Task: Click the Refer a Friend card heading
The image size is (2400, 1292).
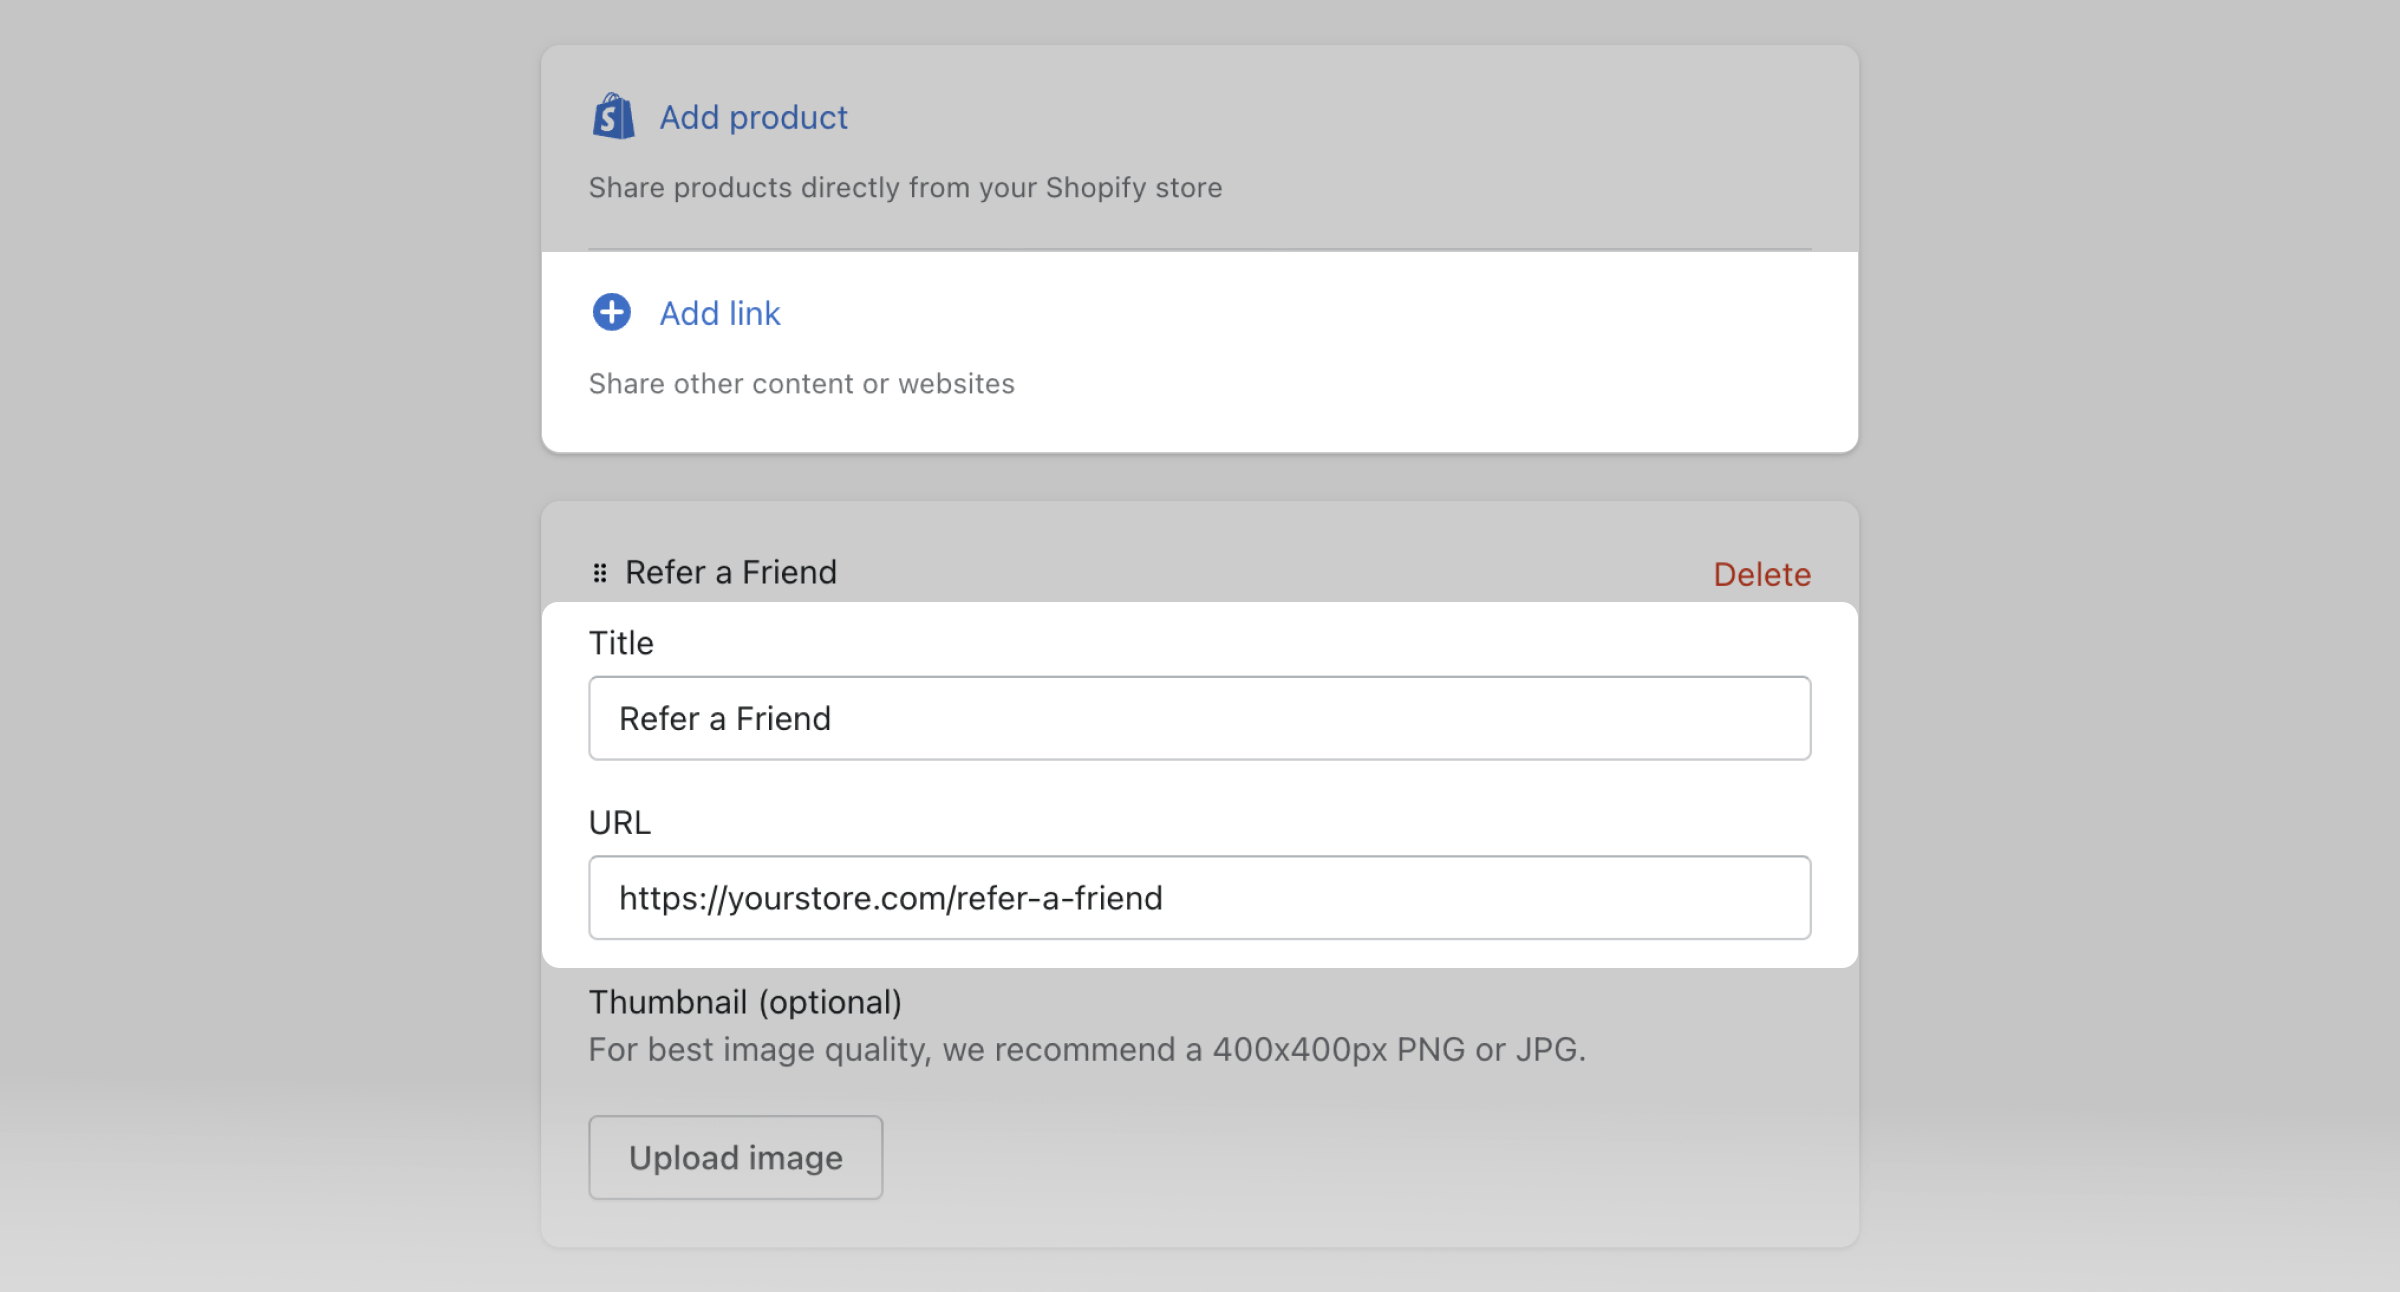Action: pos(731,572)
